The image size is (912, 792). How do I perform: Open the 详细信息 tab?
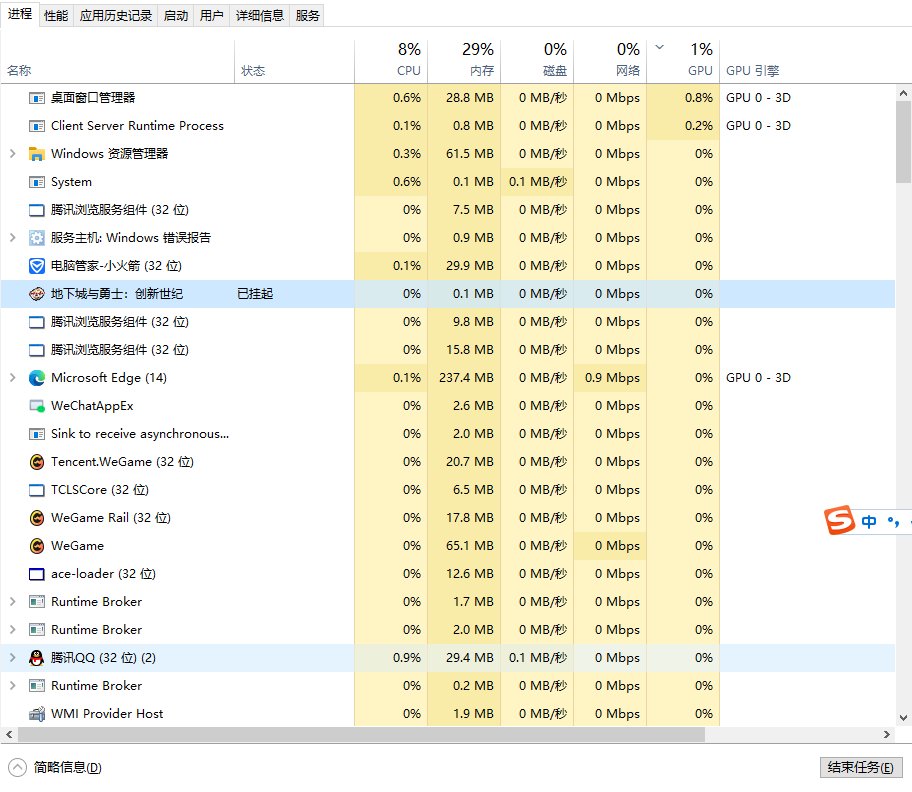tap(259, 16)
